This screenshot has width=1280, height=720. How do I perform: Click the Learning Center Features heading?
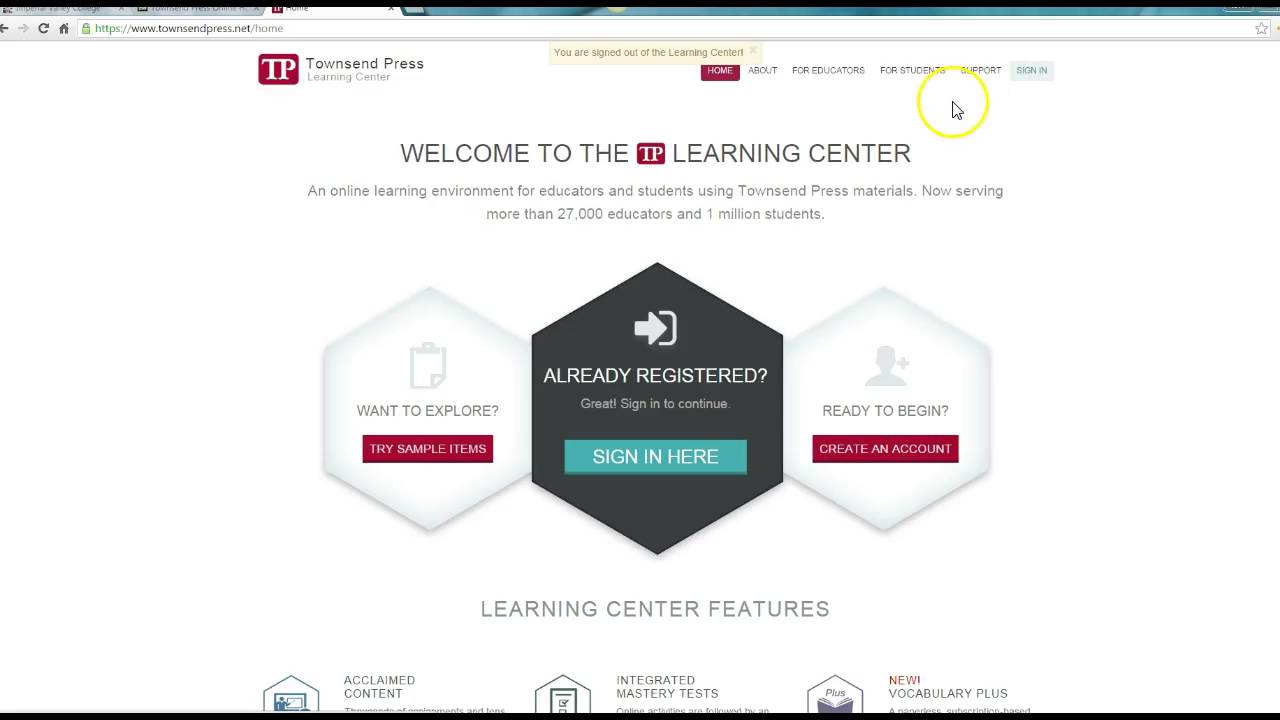[x=655, y=609]
